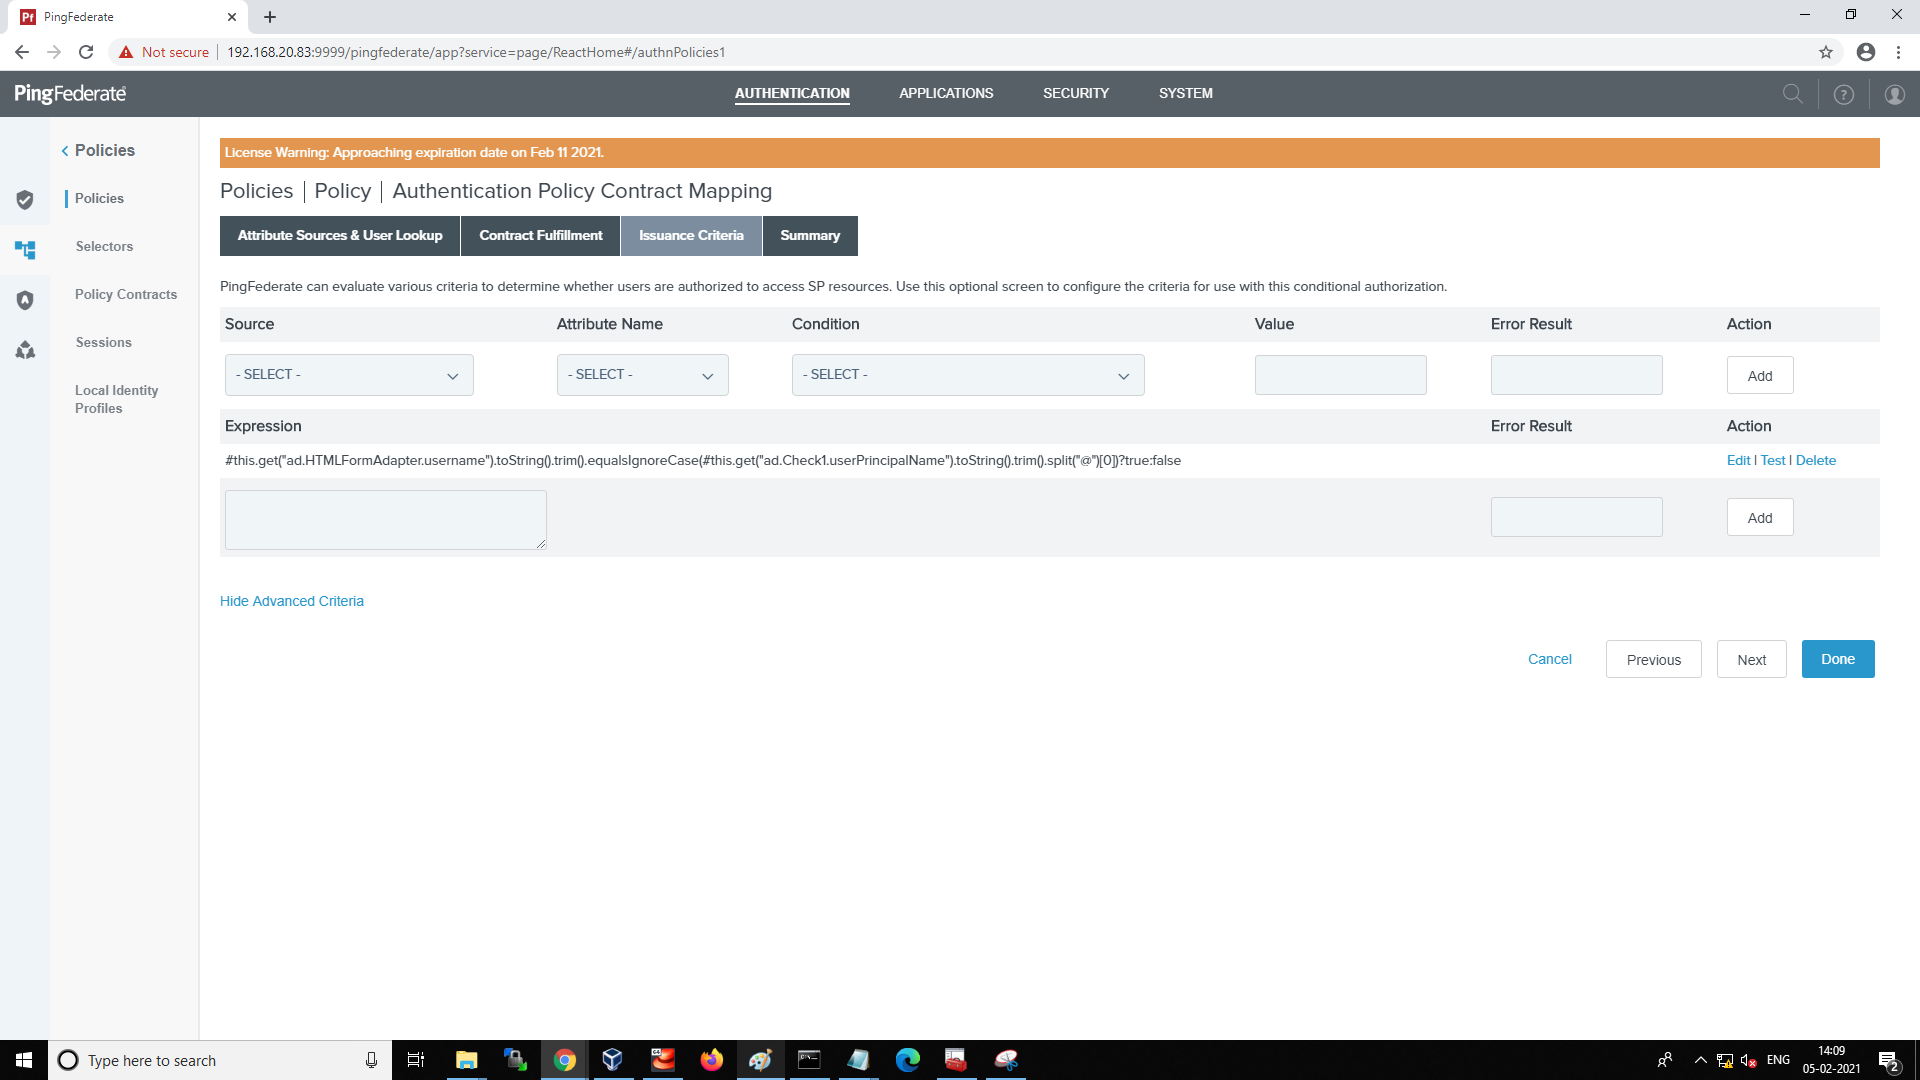Screen dimensions: 1920x1080
Task: Click the policy tree icon in left sidebar
Action: point(25,249)
